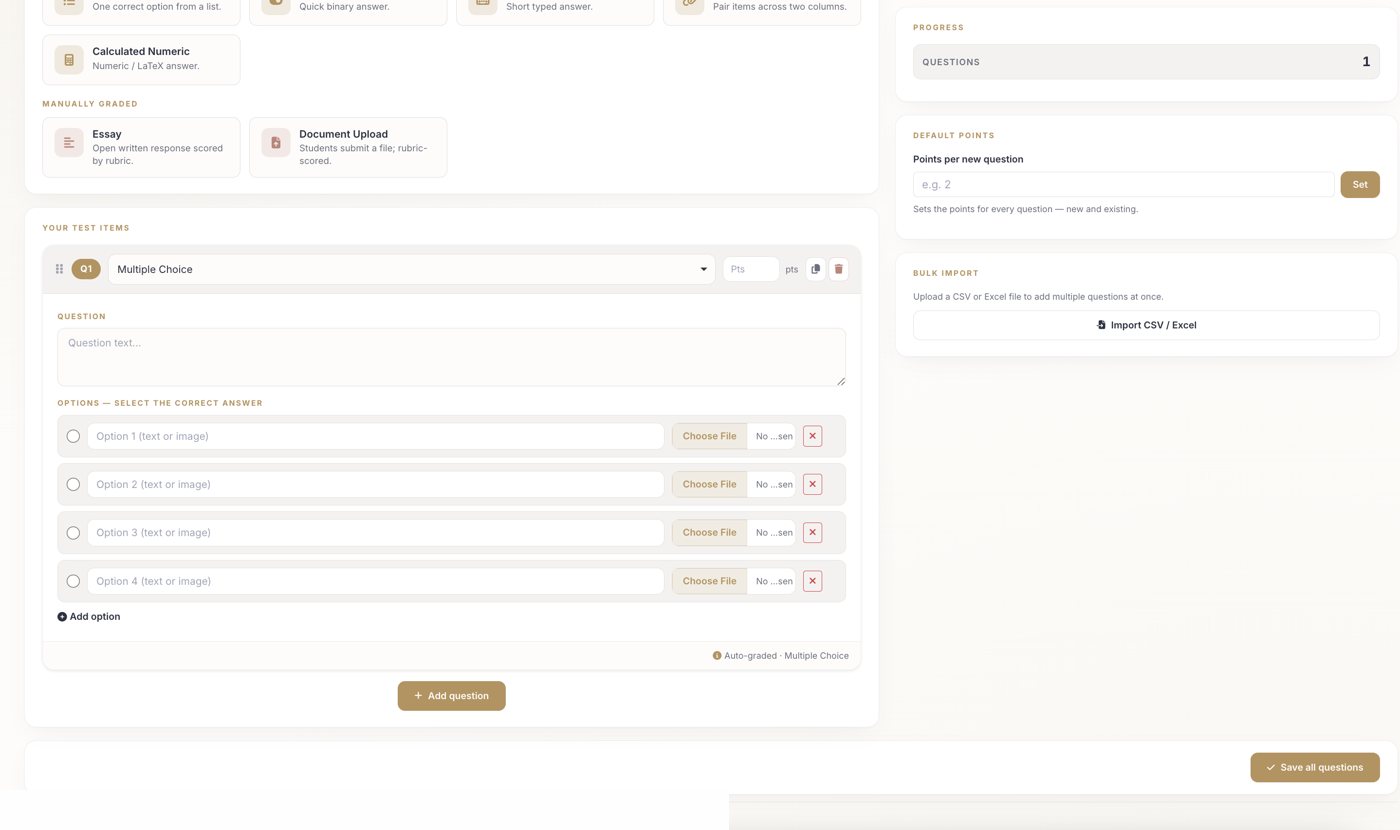
Task: Choose a file for Option 2
Action: coord(710,484)
